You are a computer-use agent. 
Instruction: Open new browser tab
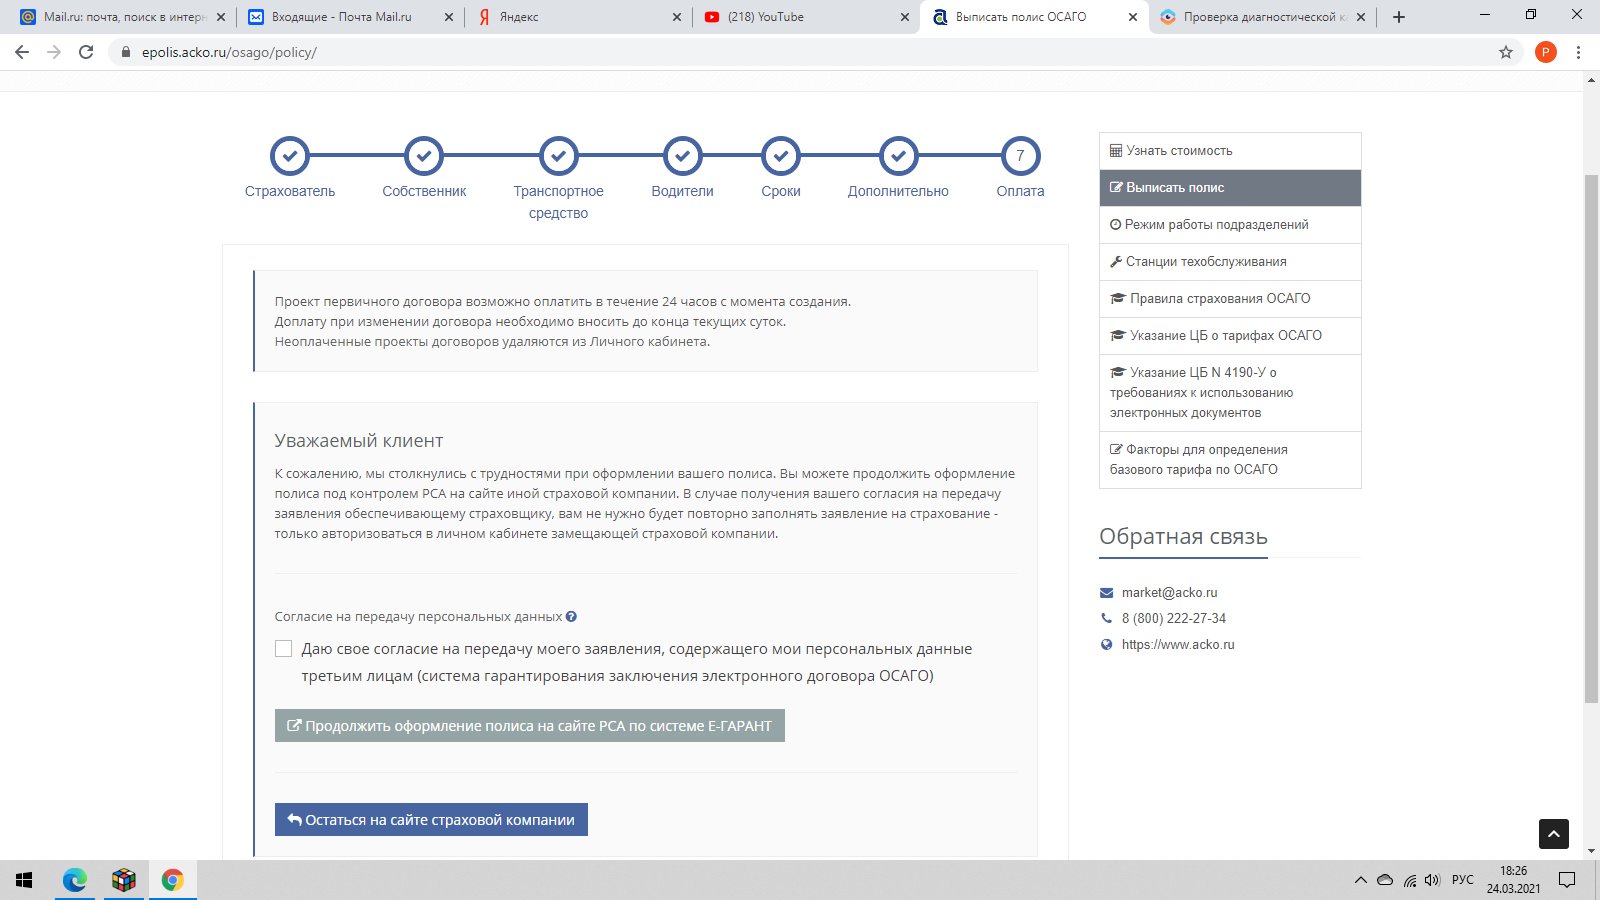tap(1399, 17)
